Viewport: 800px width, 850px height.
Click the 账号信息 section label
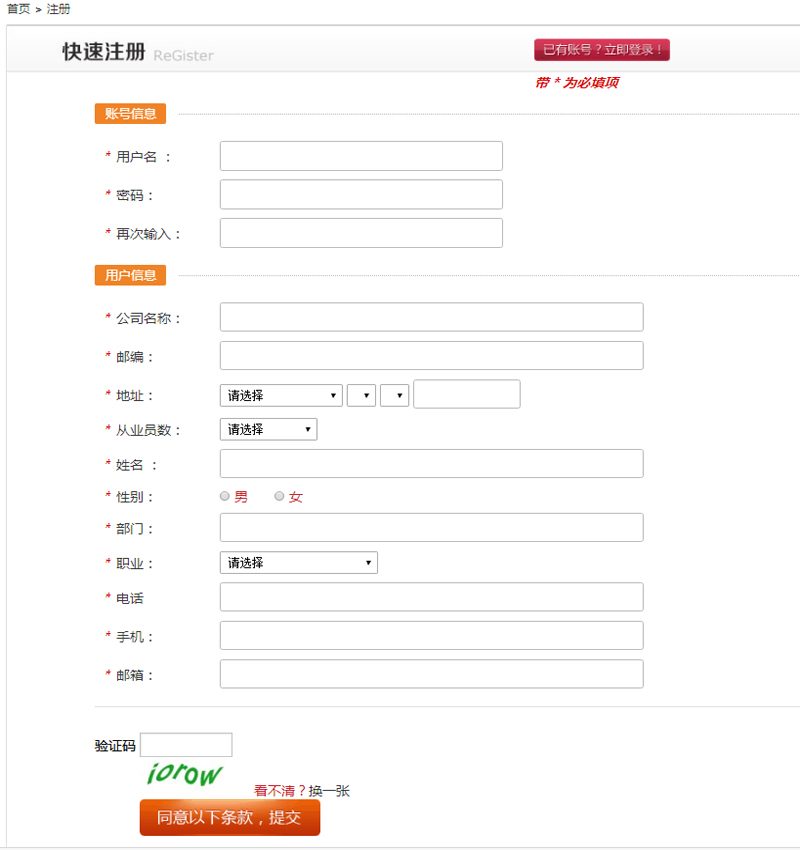pos(130,114)
